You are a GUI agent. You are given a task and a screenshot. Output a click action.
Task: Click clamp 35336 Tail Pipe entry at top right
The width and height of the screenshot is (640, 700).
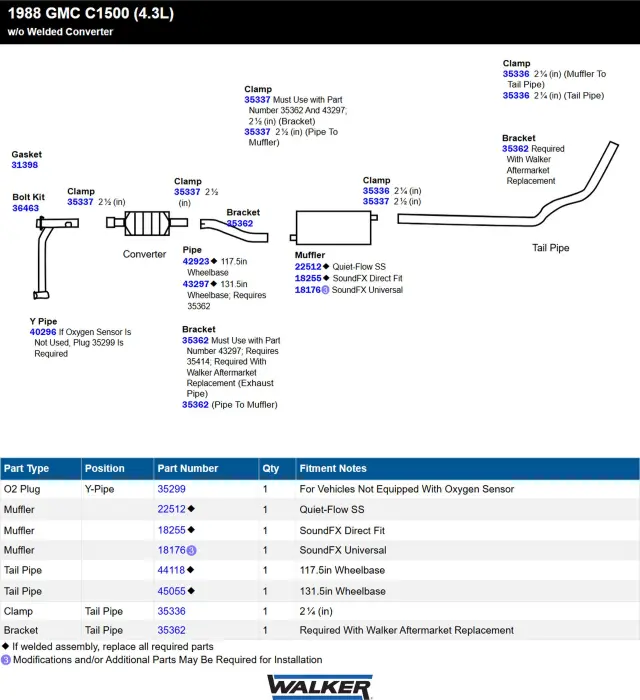516,96
